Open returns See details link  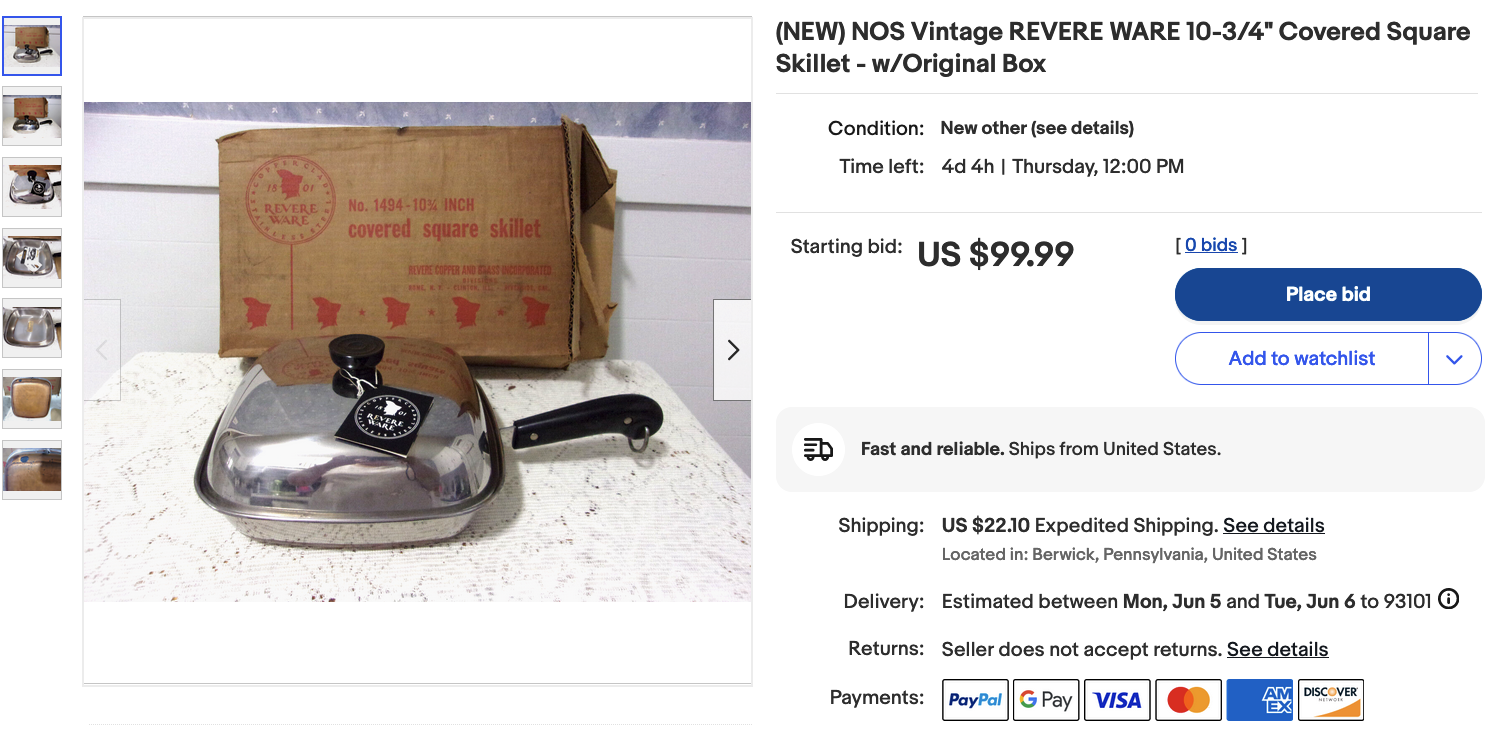click(x=1277, y=649)
